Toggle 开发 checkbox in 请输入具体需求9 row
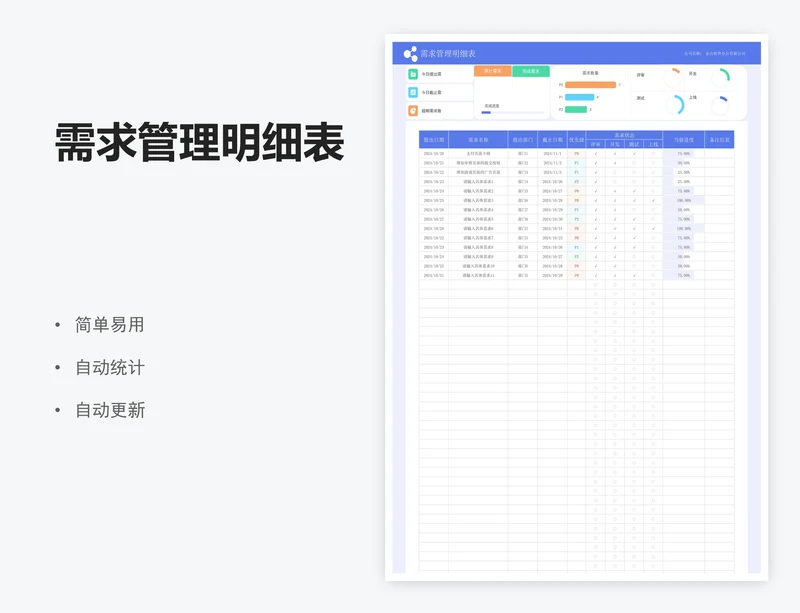The height and width of the screenshot is (613, 800). 615,257
